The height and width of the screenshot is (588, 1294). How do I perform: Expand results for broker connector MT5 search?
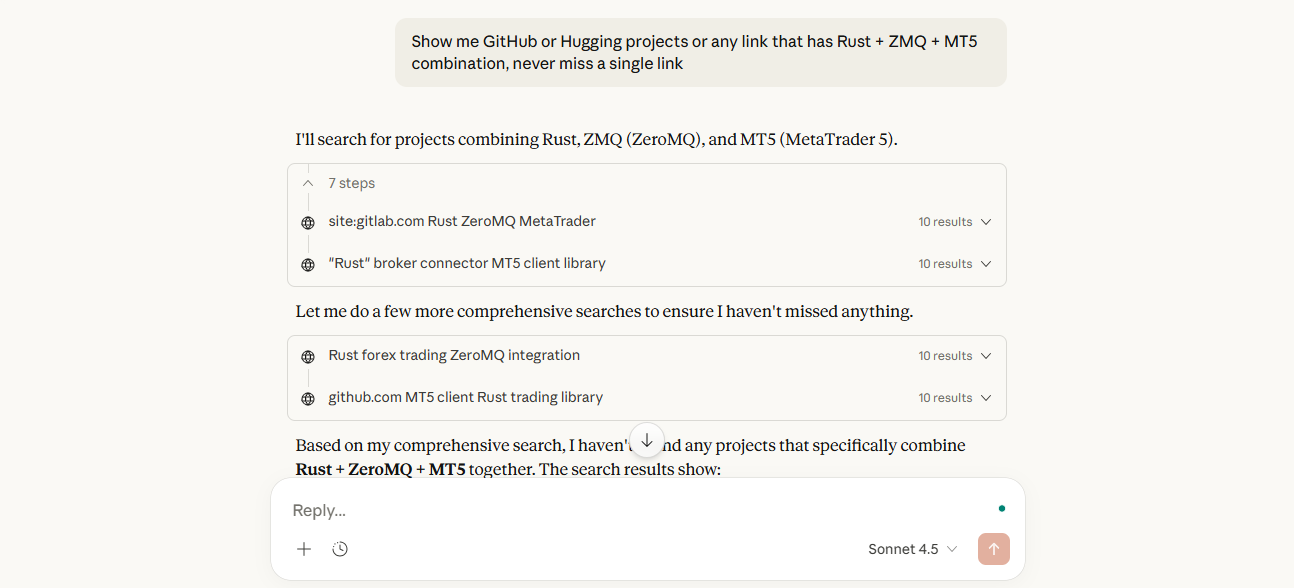click(x=985, y=264)
